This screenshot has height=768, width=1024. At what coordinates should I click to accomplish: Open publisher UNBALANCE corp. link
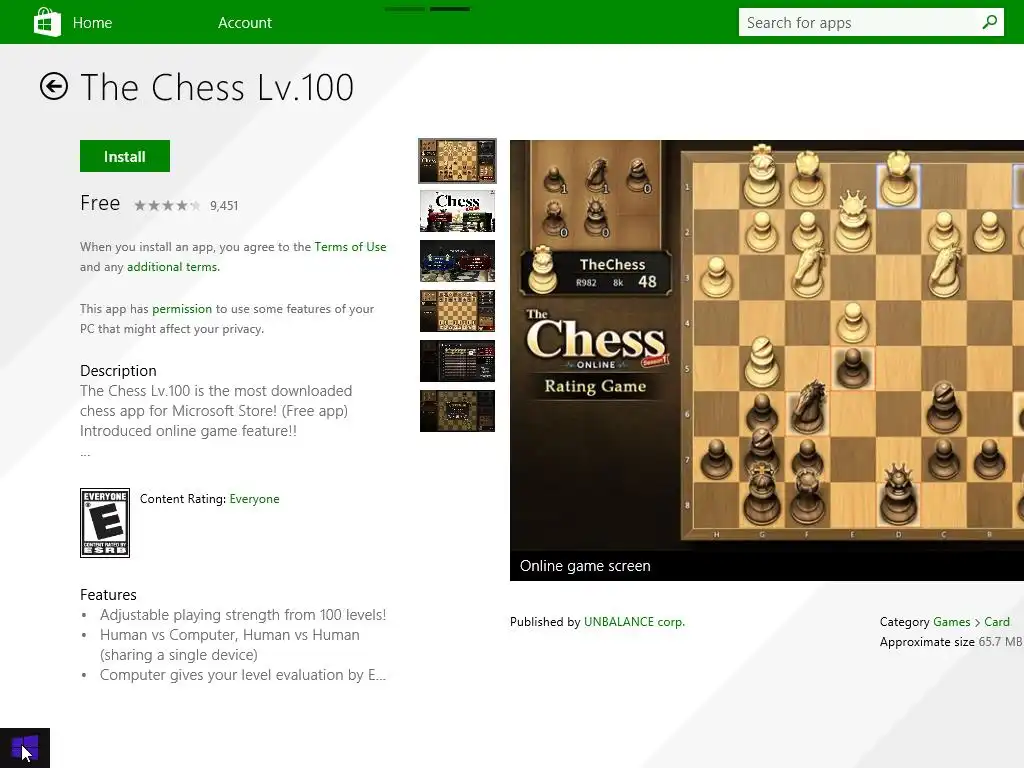pyautogui.click(x=634, y=622)
